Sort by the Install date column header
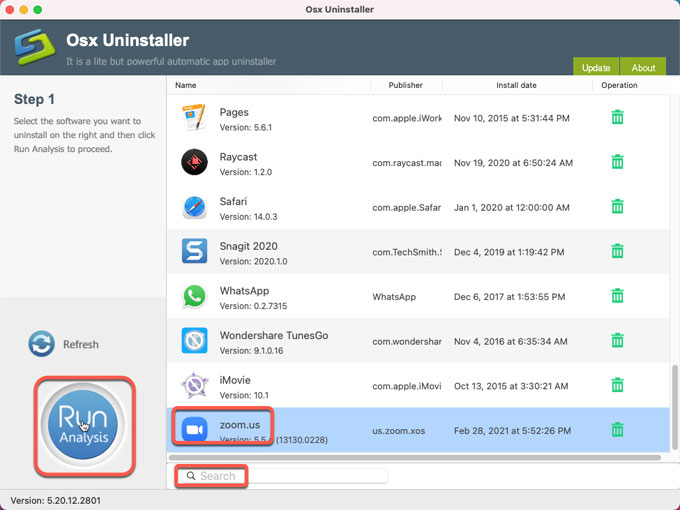Screen dimensions: 680x510 coord(516,85)
